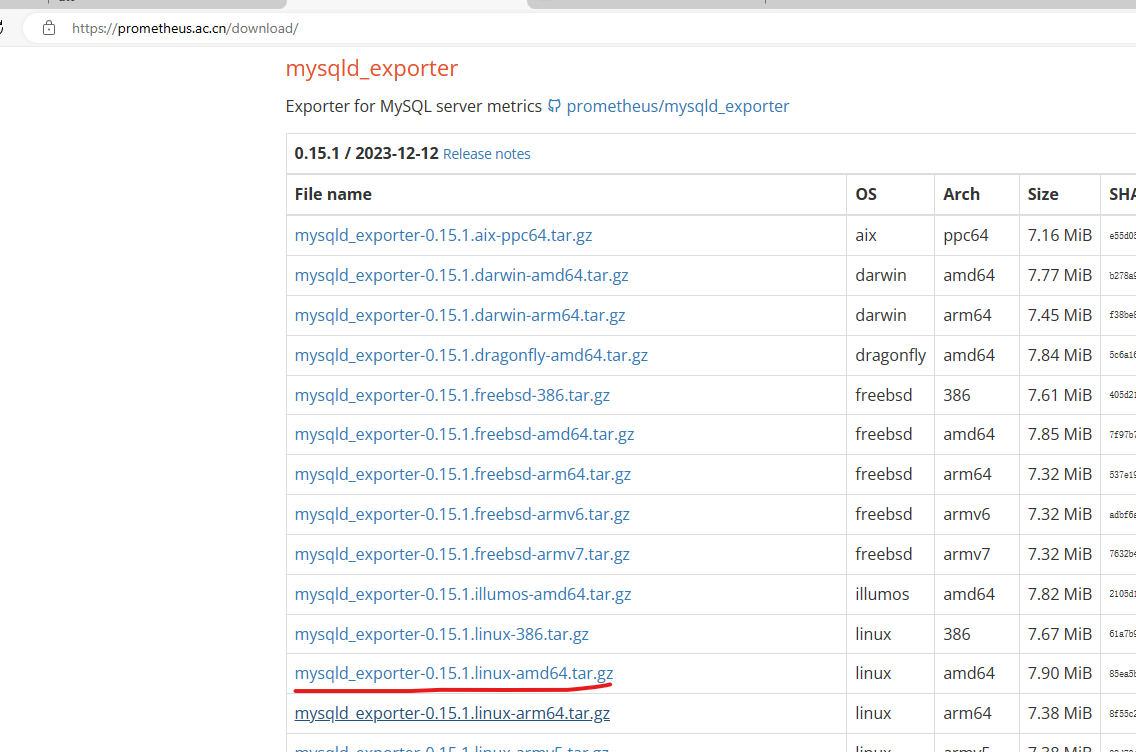Download mysqld_exporter-0.15.1.aix-ppc64.tar.gz
1136x752 pixels.
click(443, 235)
